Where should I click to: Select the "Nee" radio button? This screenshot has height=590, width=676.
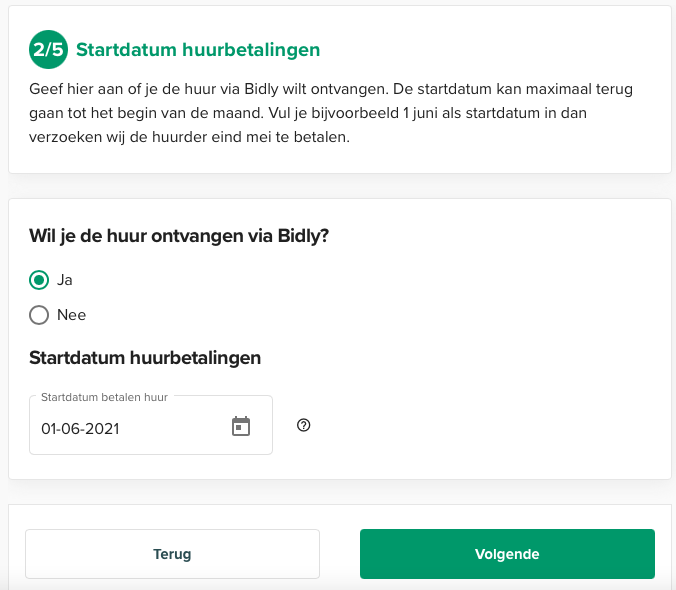click(x=39, y=315)
